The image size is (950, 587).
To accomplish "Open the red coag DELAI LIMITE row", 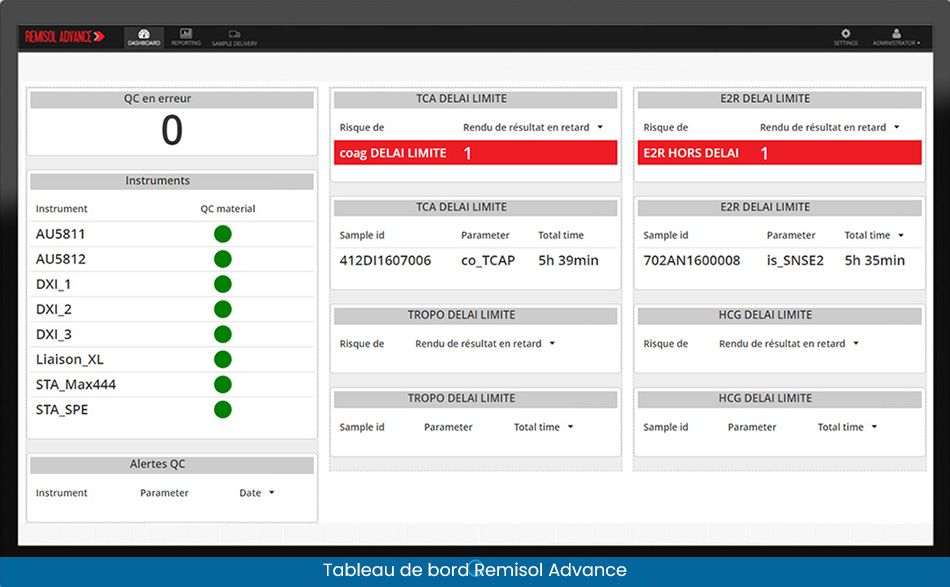I will 476,153.
